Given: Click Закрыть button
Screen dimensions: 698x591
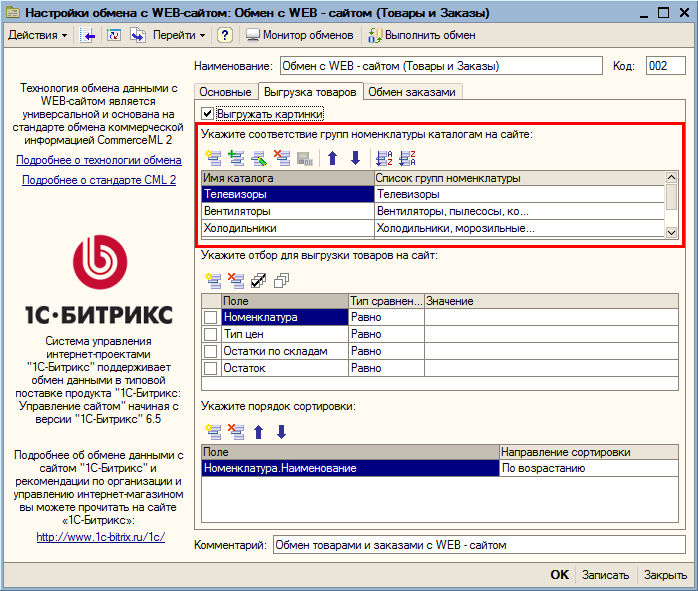Looking at the screenshot, I should pyautogui.click(x=665, y=575).
